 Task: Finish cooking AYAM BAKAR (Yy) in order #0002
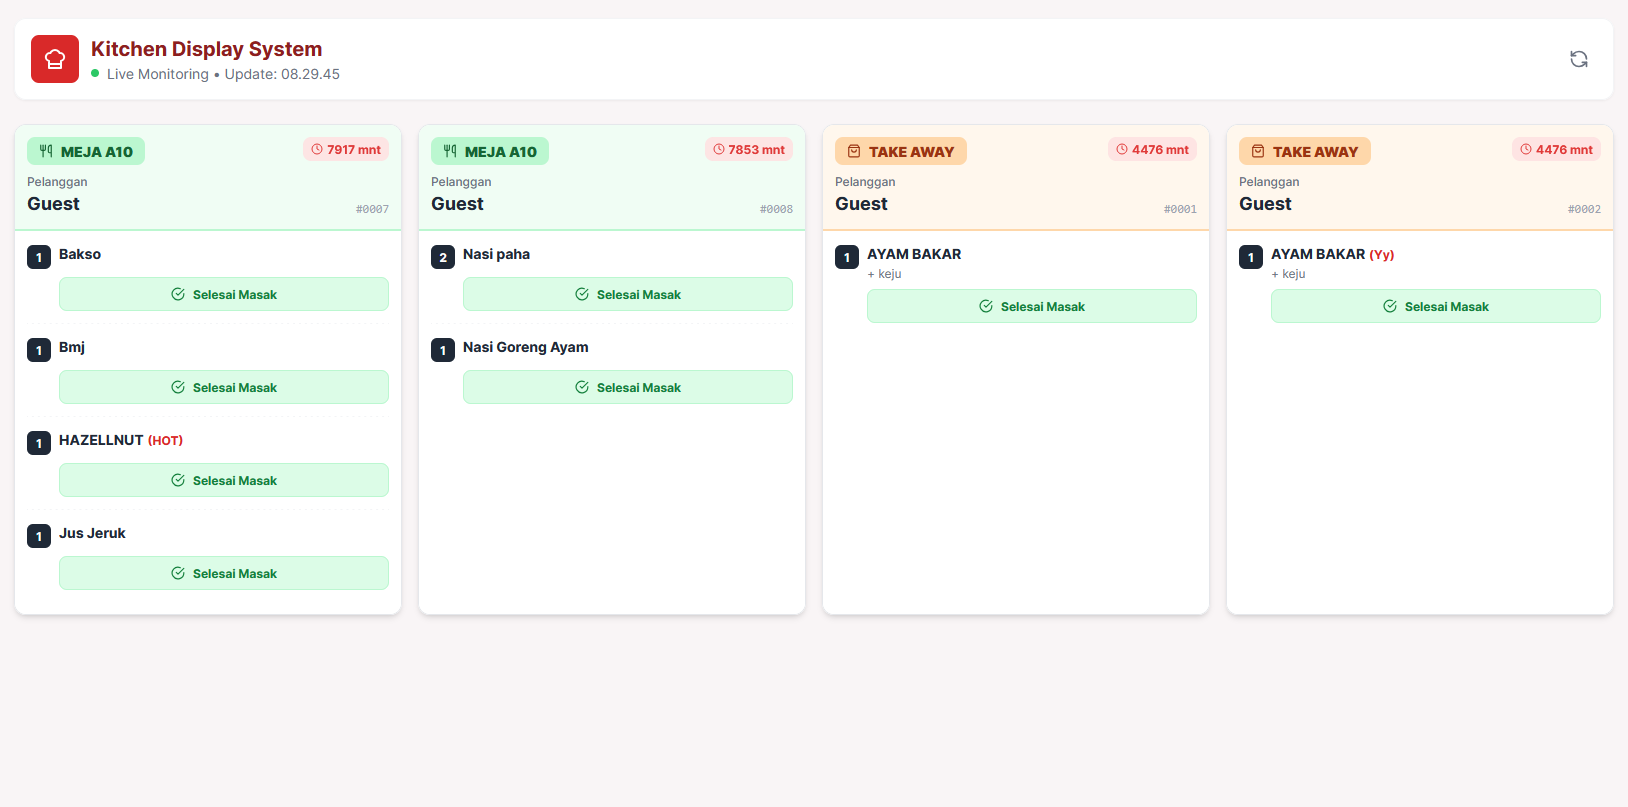(1436, 306)
